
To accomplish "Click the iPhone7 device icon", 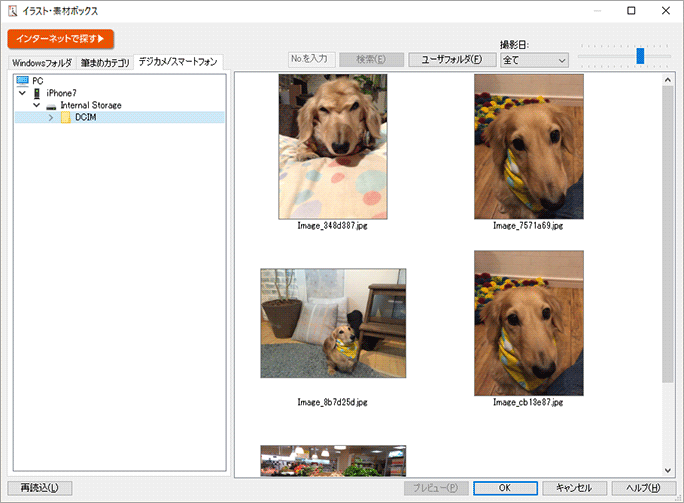I will coord(37,93).
